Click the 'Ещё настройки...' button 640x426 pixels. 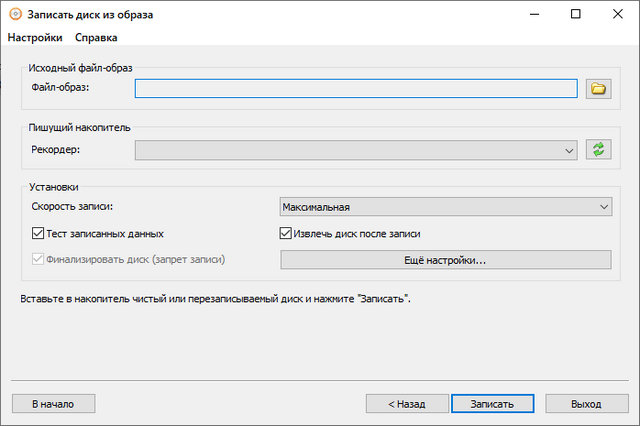point(445,260)
